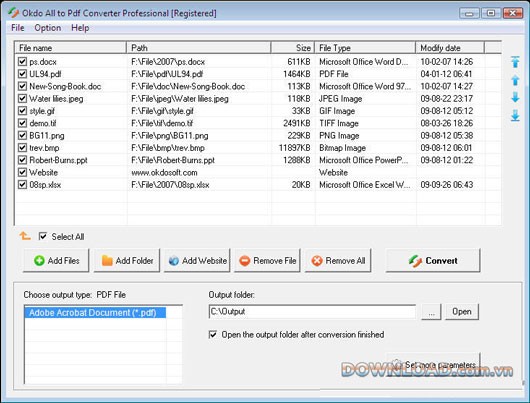530x403 pixels.
Task: Move selected file up one position
Action: [x=515, y=80]
